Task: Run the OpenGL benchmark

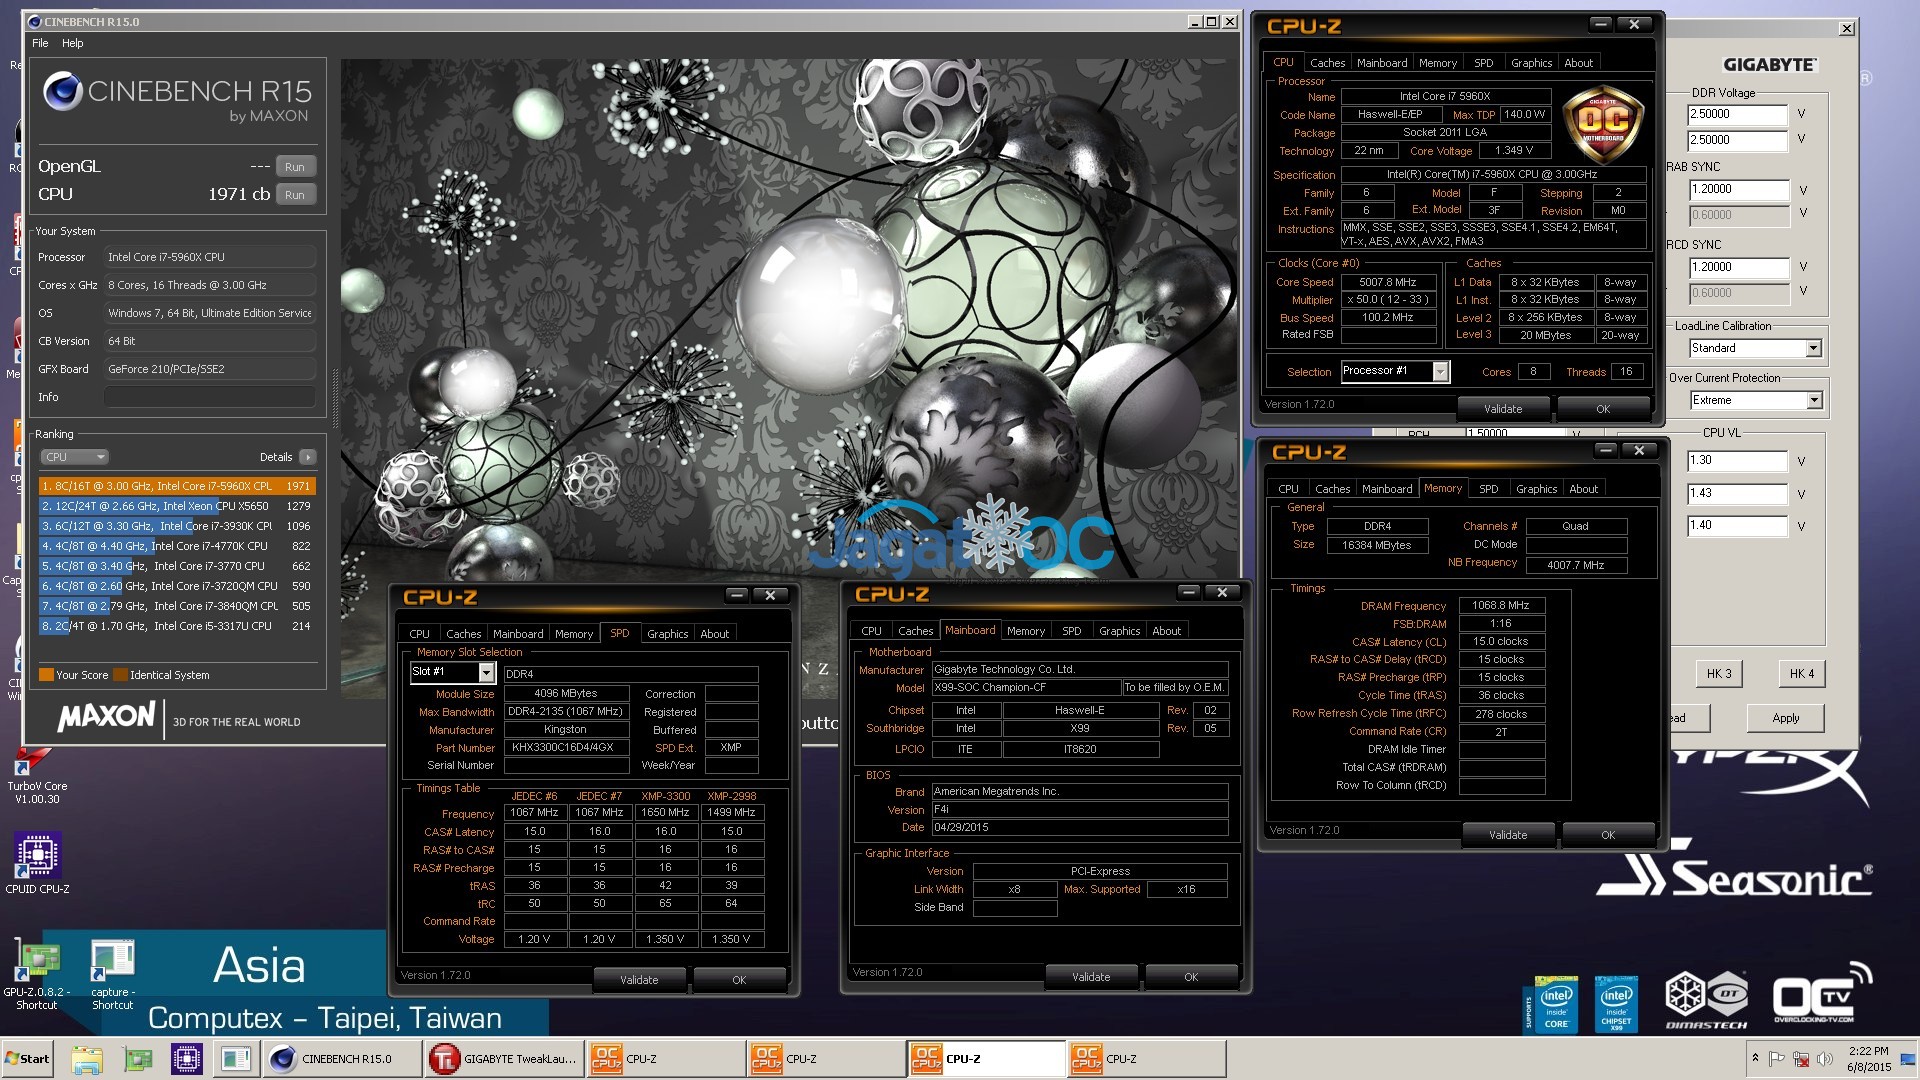Action: click(x=294, y=167)
